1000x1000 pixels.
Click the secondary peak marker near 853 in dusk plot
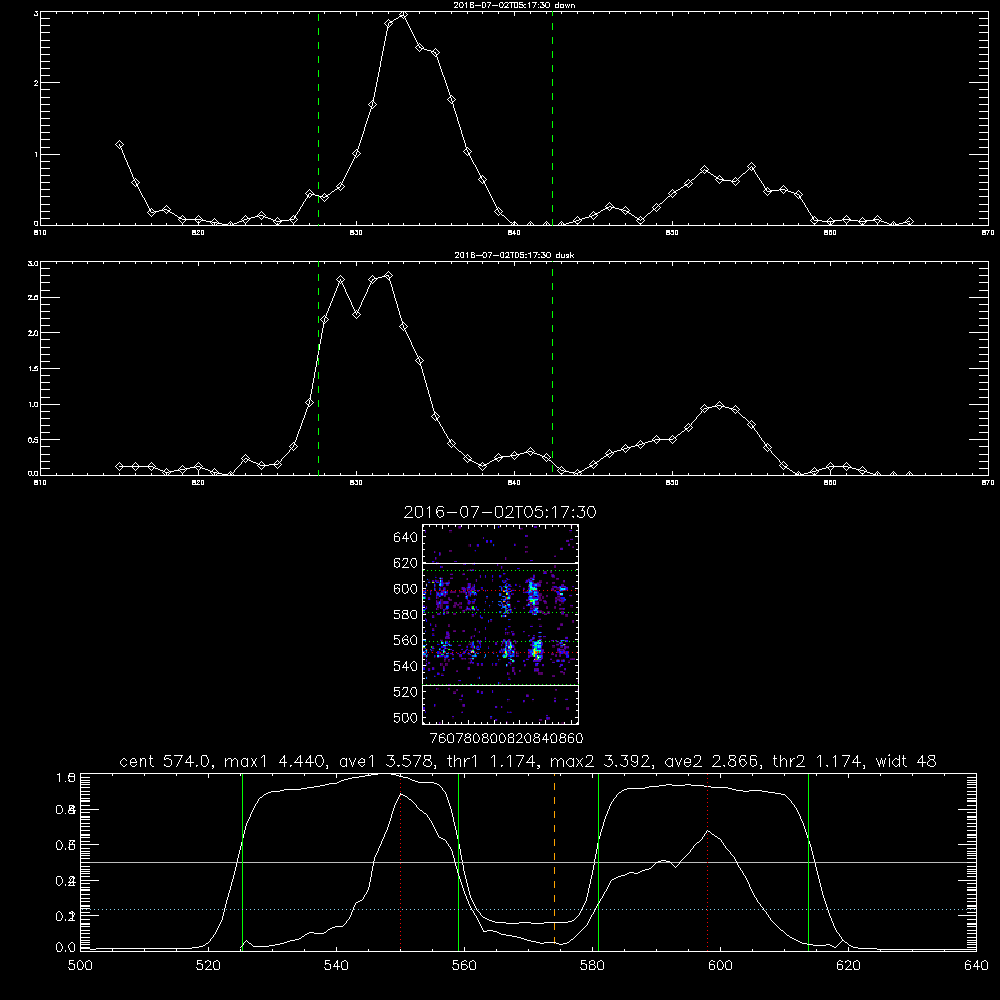720,406
